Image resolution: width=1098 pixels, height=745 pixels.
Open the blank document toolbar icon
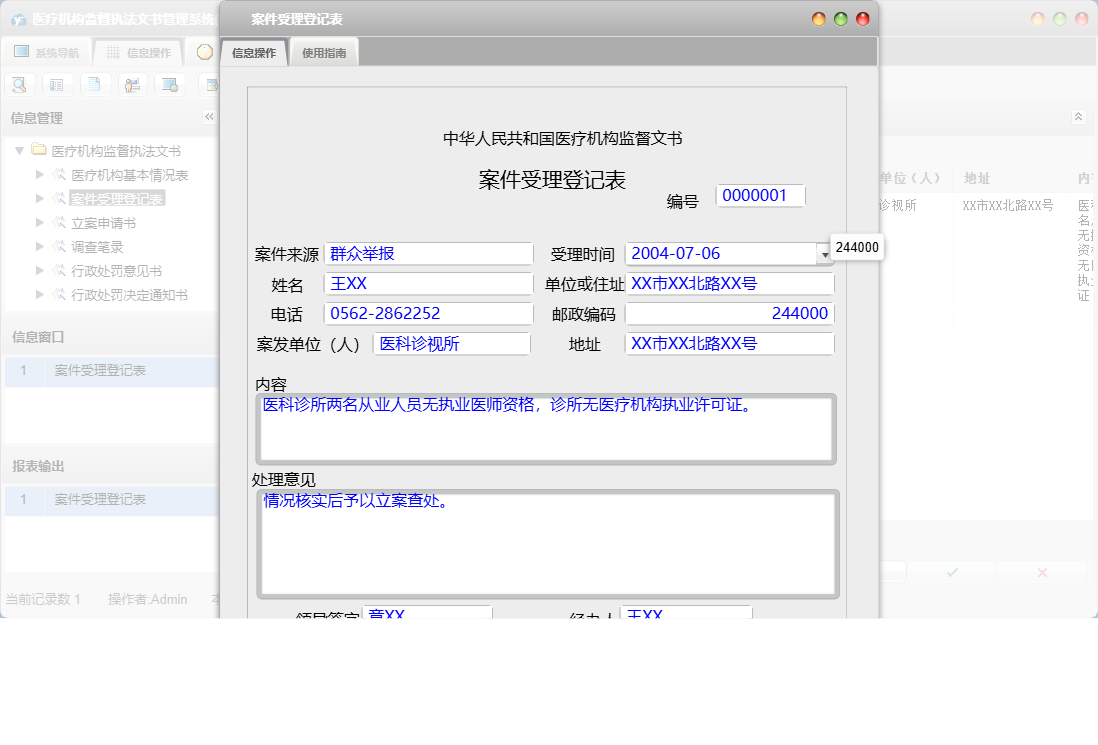(94, 84)
